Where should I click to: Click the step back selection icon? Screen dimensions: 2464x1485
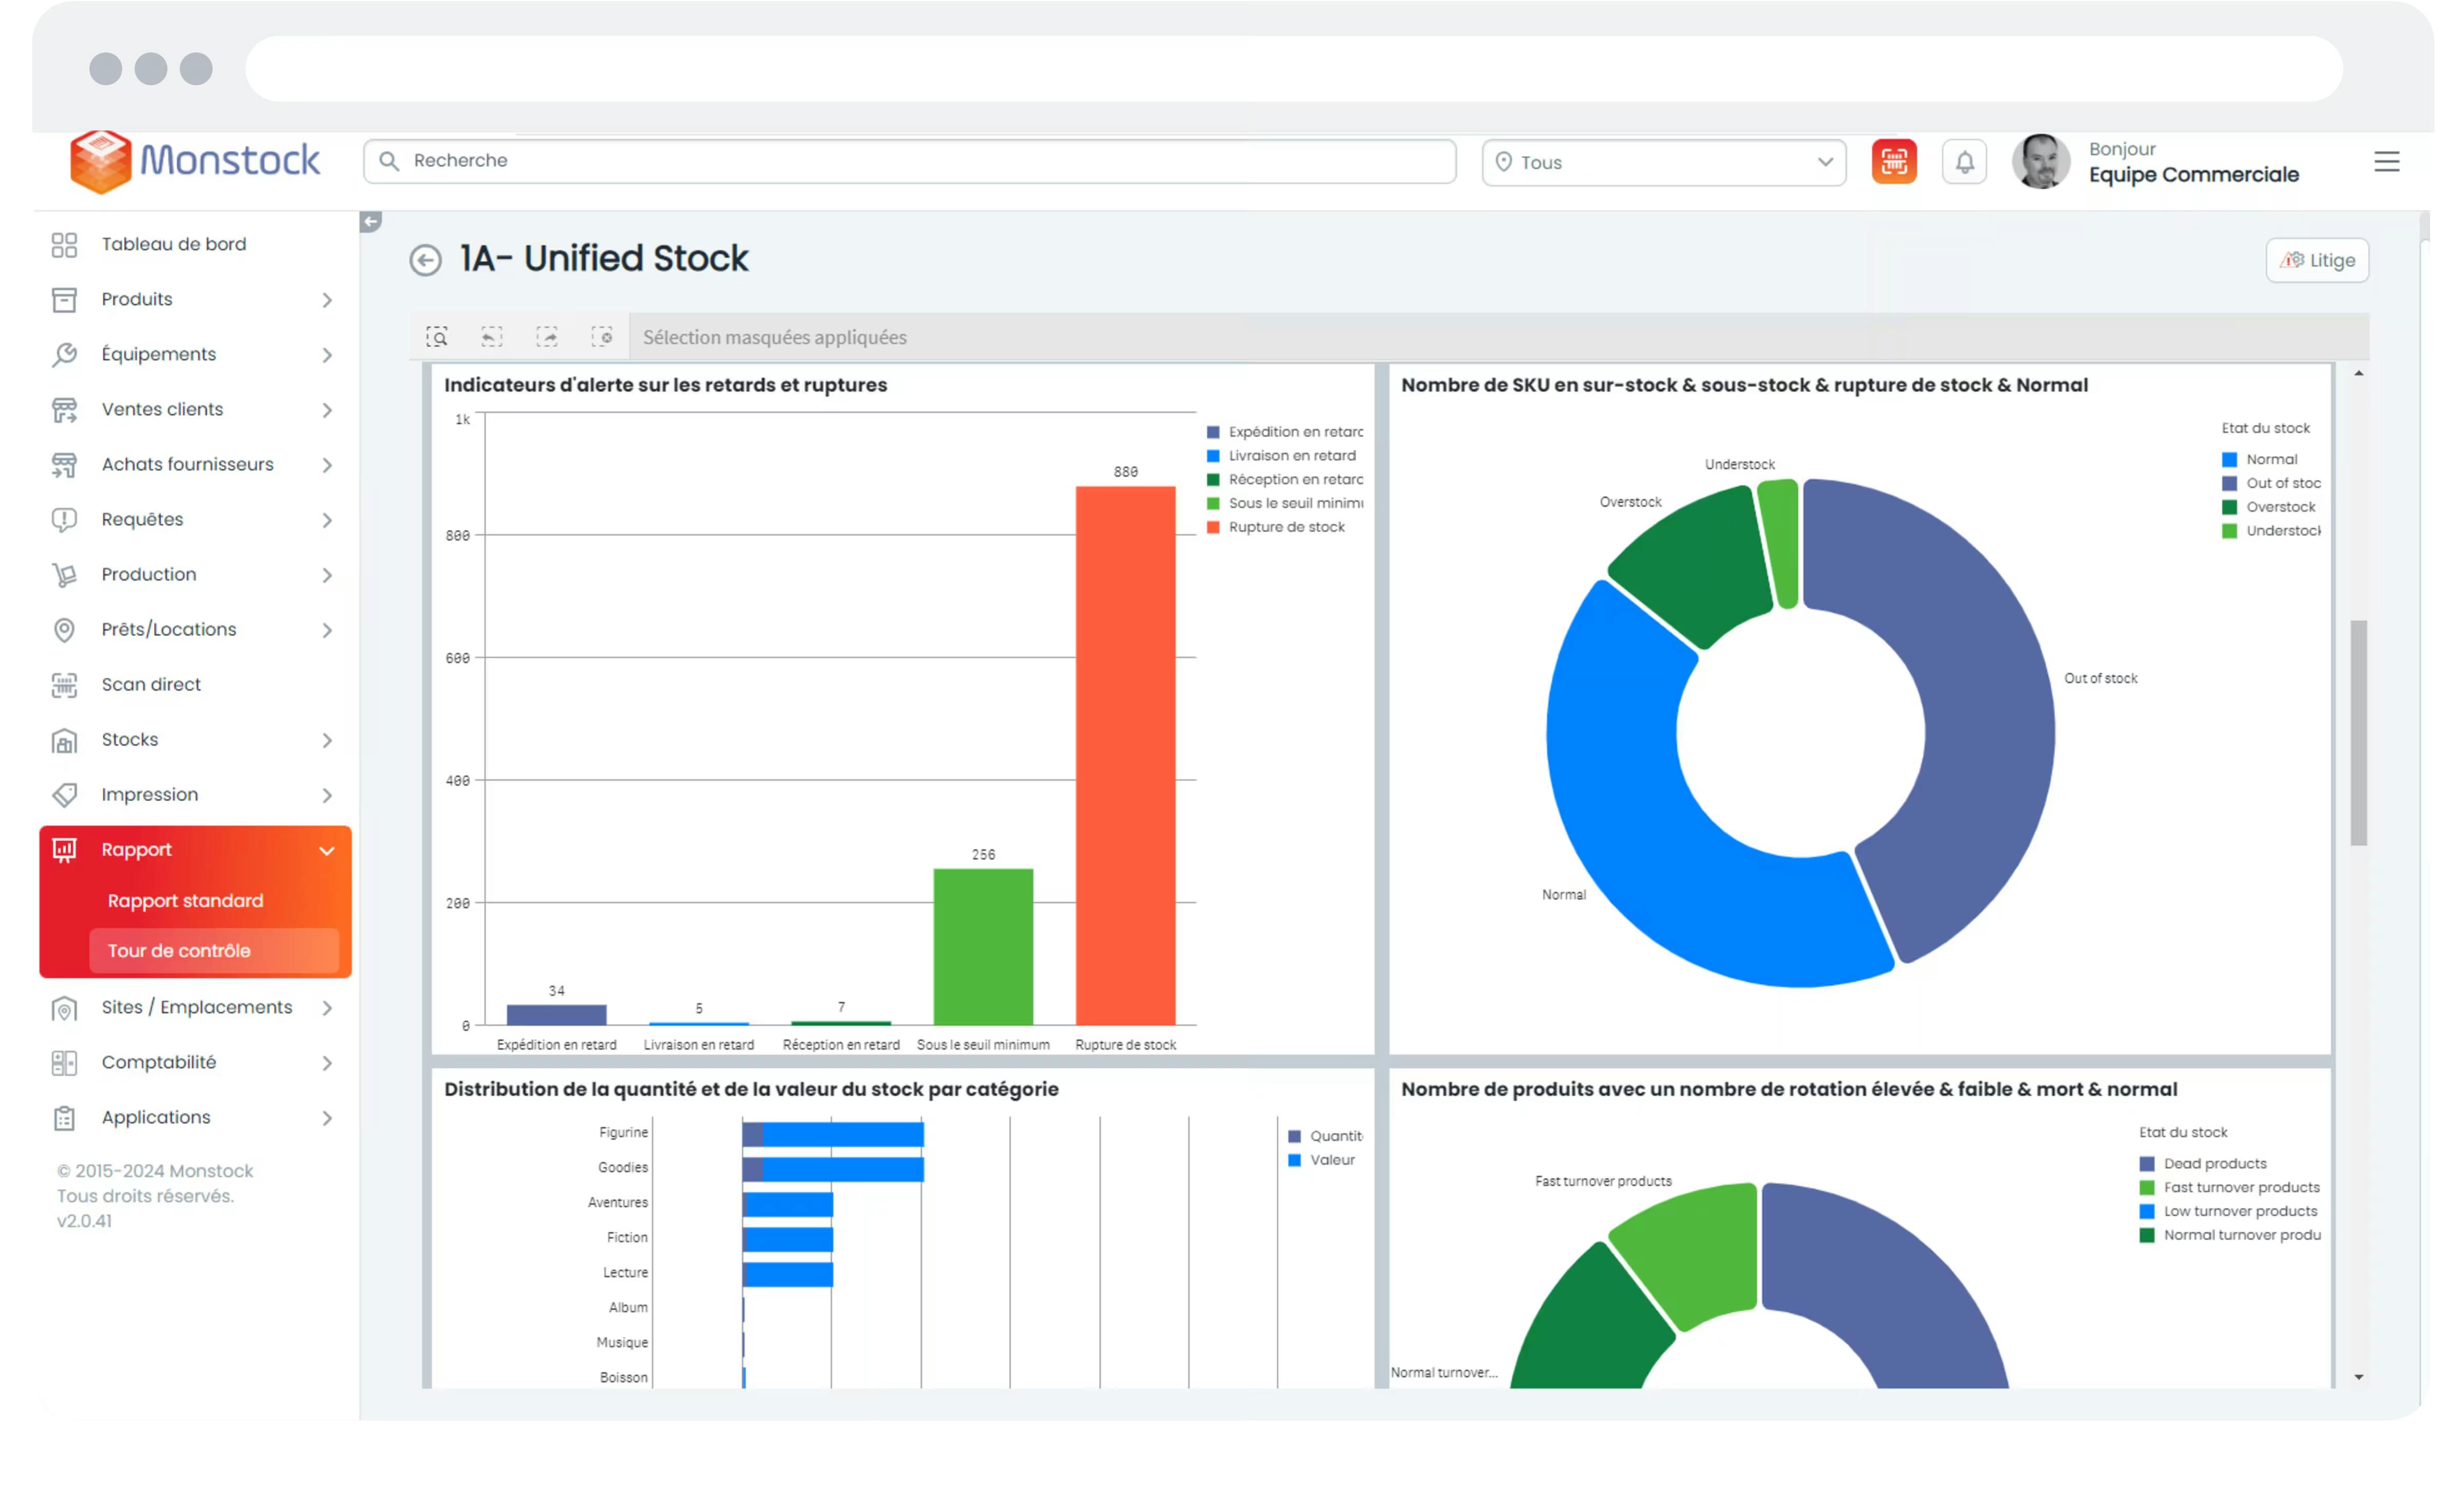pyautogui.click(x=491, y=337)
